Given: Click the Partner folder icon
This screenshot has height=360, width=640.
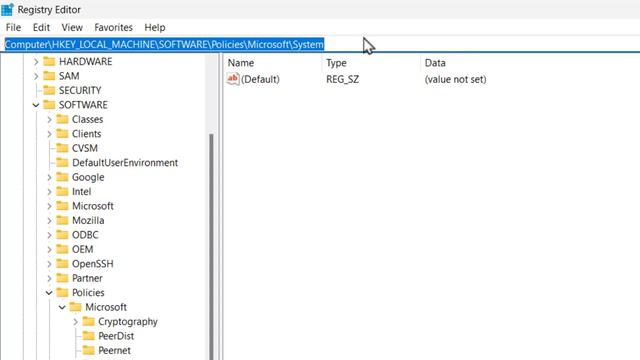Looking at the screenshot, I should click(x=62, y=278).
